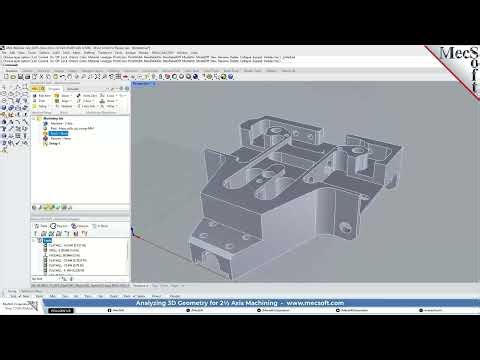Click the Undo arrow icon

[x=62, y=77]
